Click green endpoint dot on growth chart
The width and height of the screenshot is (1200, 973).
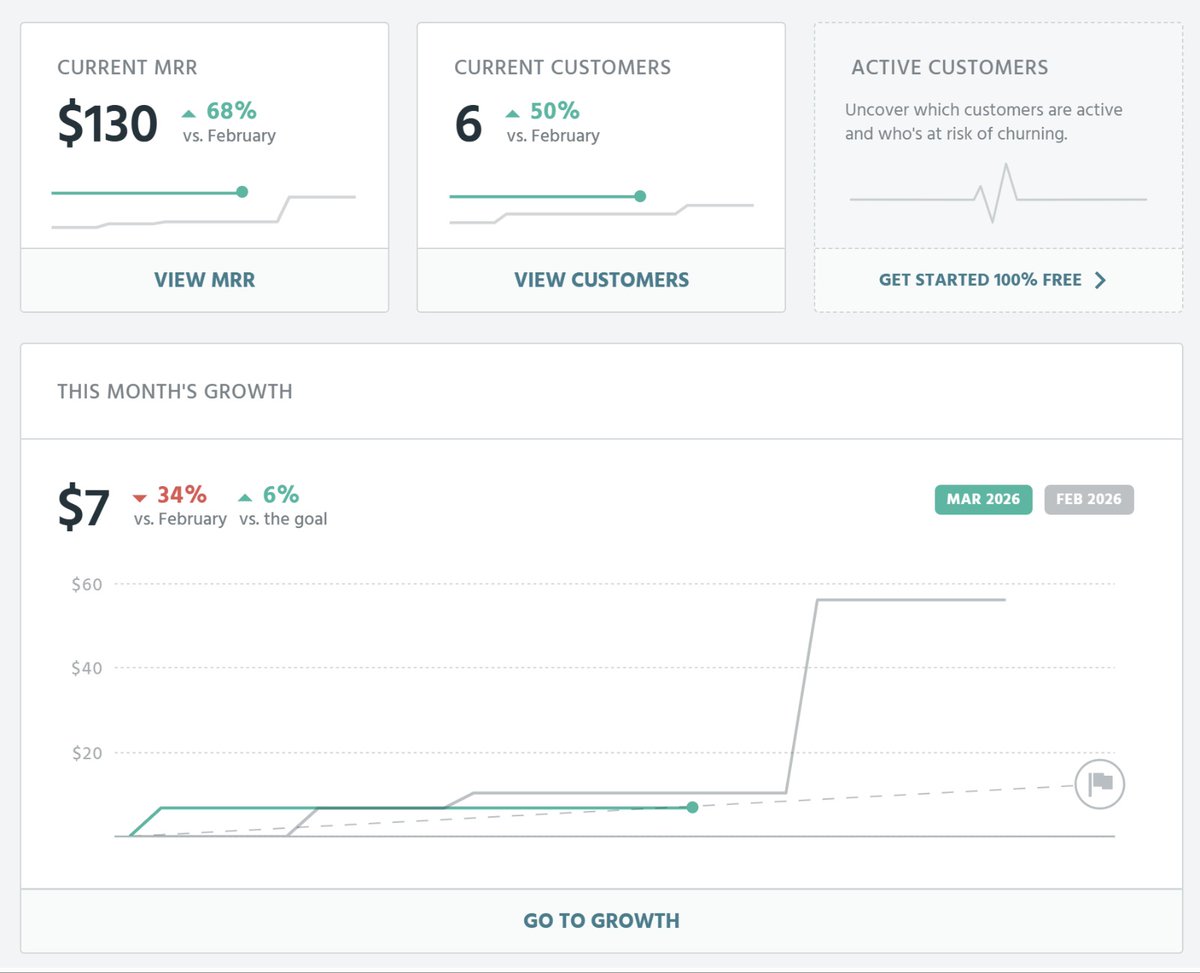coord(692,807)
